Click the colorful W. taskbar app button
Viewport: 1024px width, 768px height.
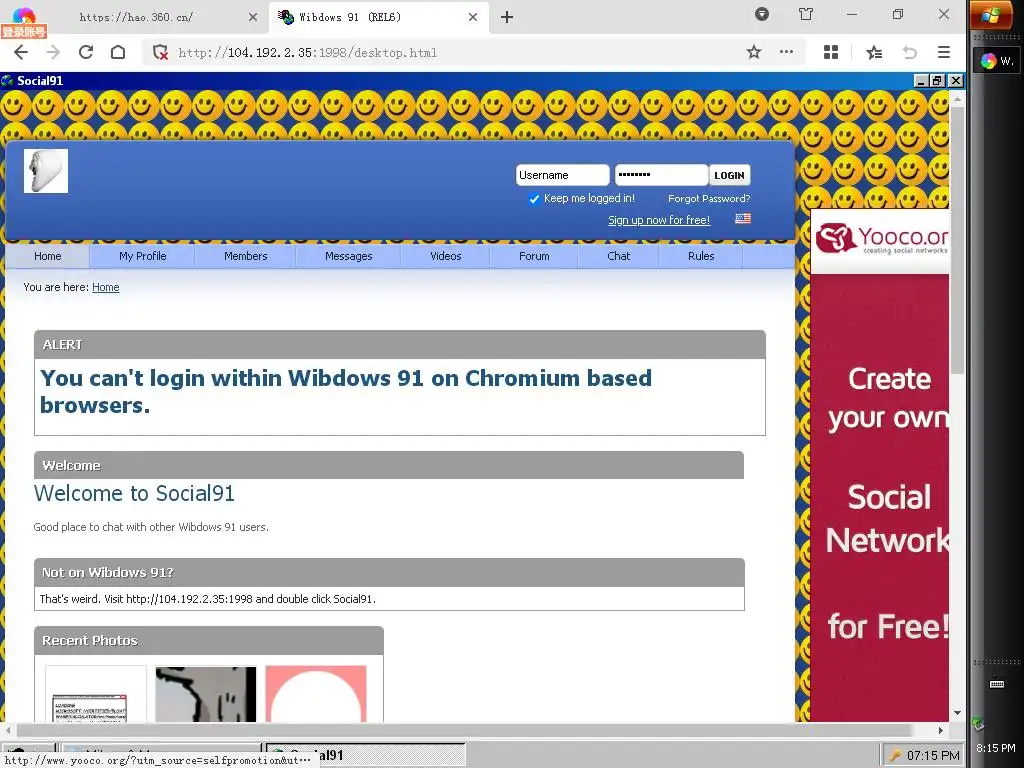pos(997,61)
